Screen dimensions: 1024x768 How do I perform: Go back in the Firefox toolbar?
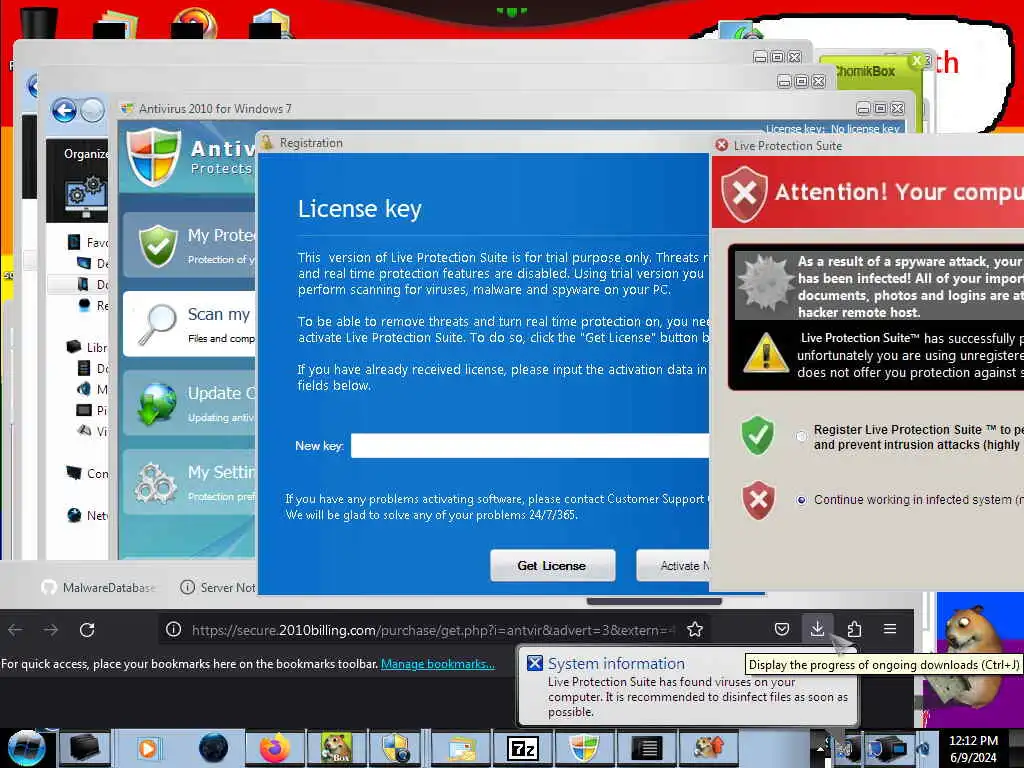tap(16, 630)
